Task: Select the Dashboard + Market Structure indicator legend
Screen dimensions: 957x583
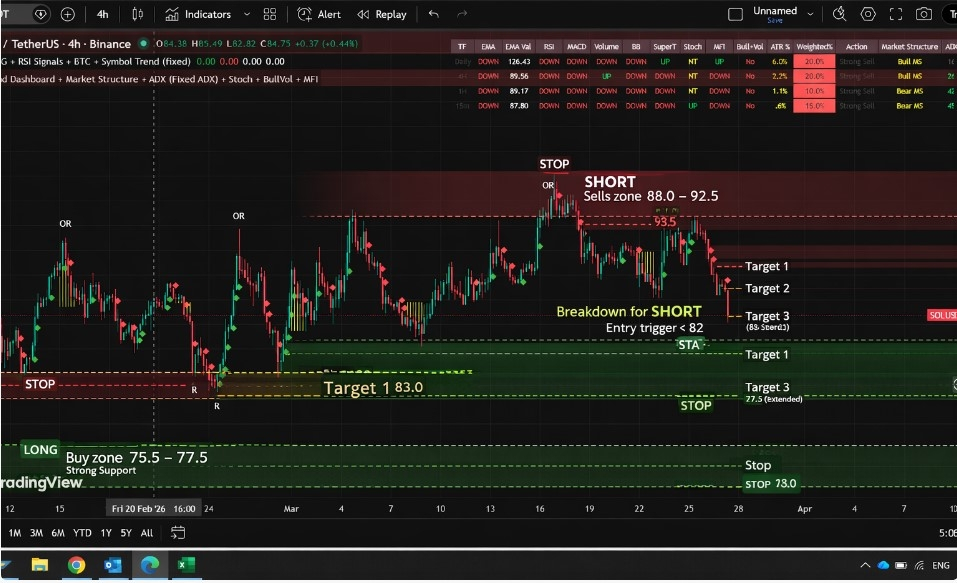Action: [159, 79]
